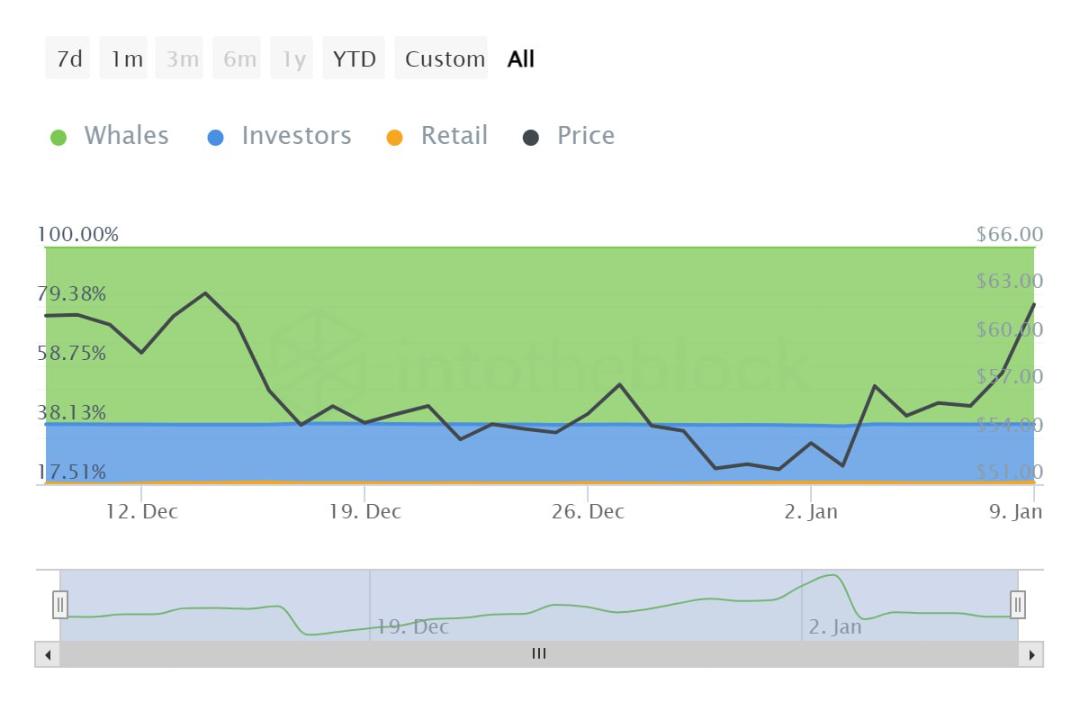Toggle the Whales series in legend
The width and height of the screenshot is (1080, 720).
pyautogui.click(x=126, y=136)
